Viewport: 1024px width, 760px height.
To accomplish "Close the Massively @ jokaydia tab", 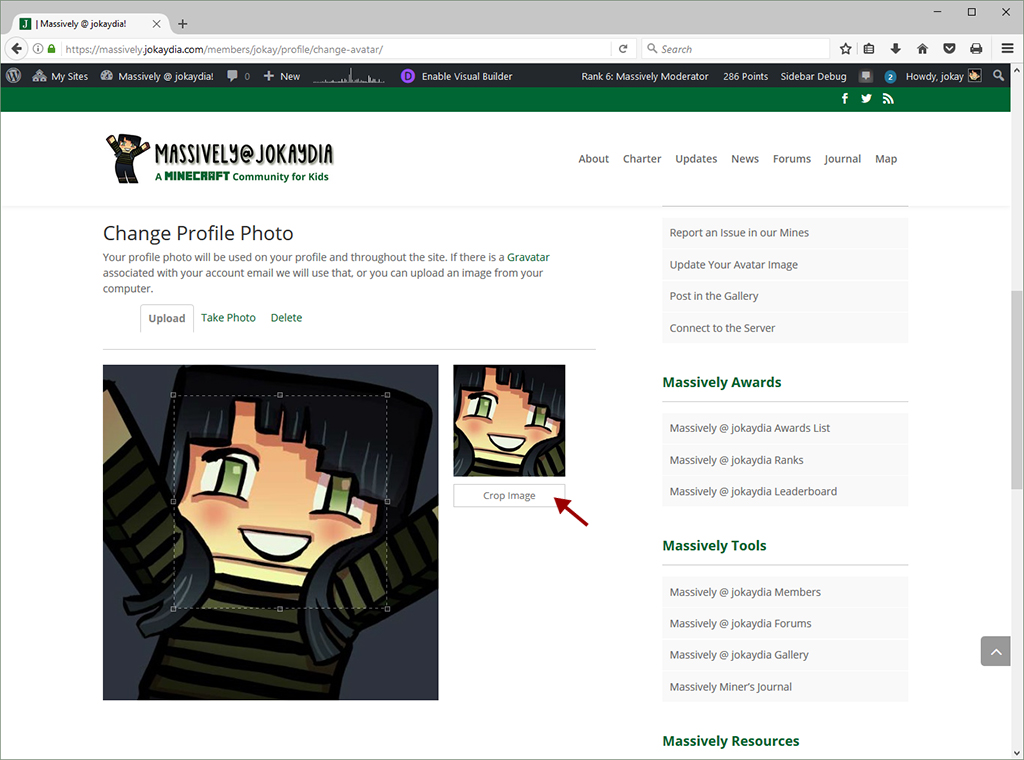I will pos(157,24).
